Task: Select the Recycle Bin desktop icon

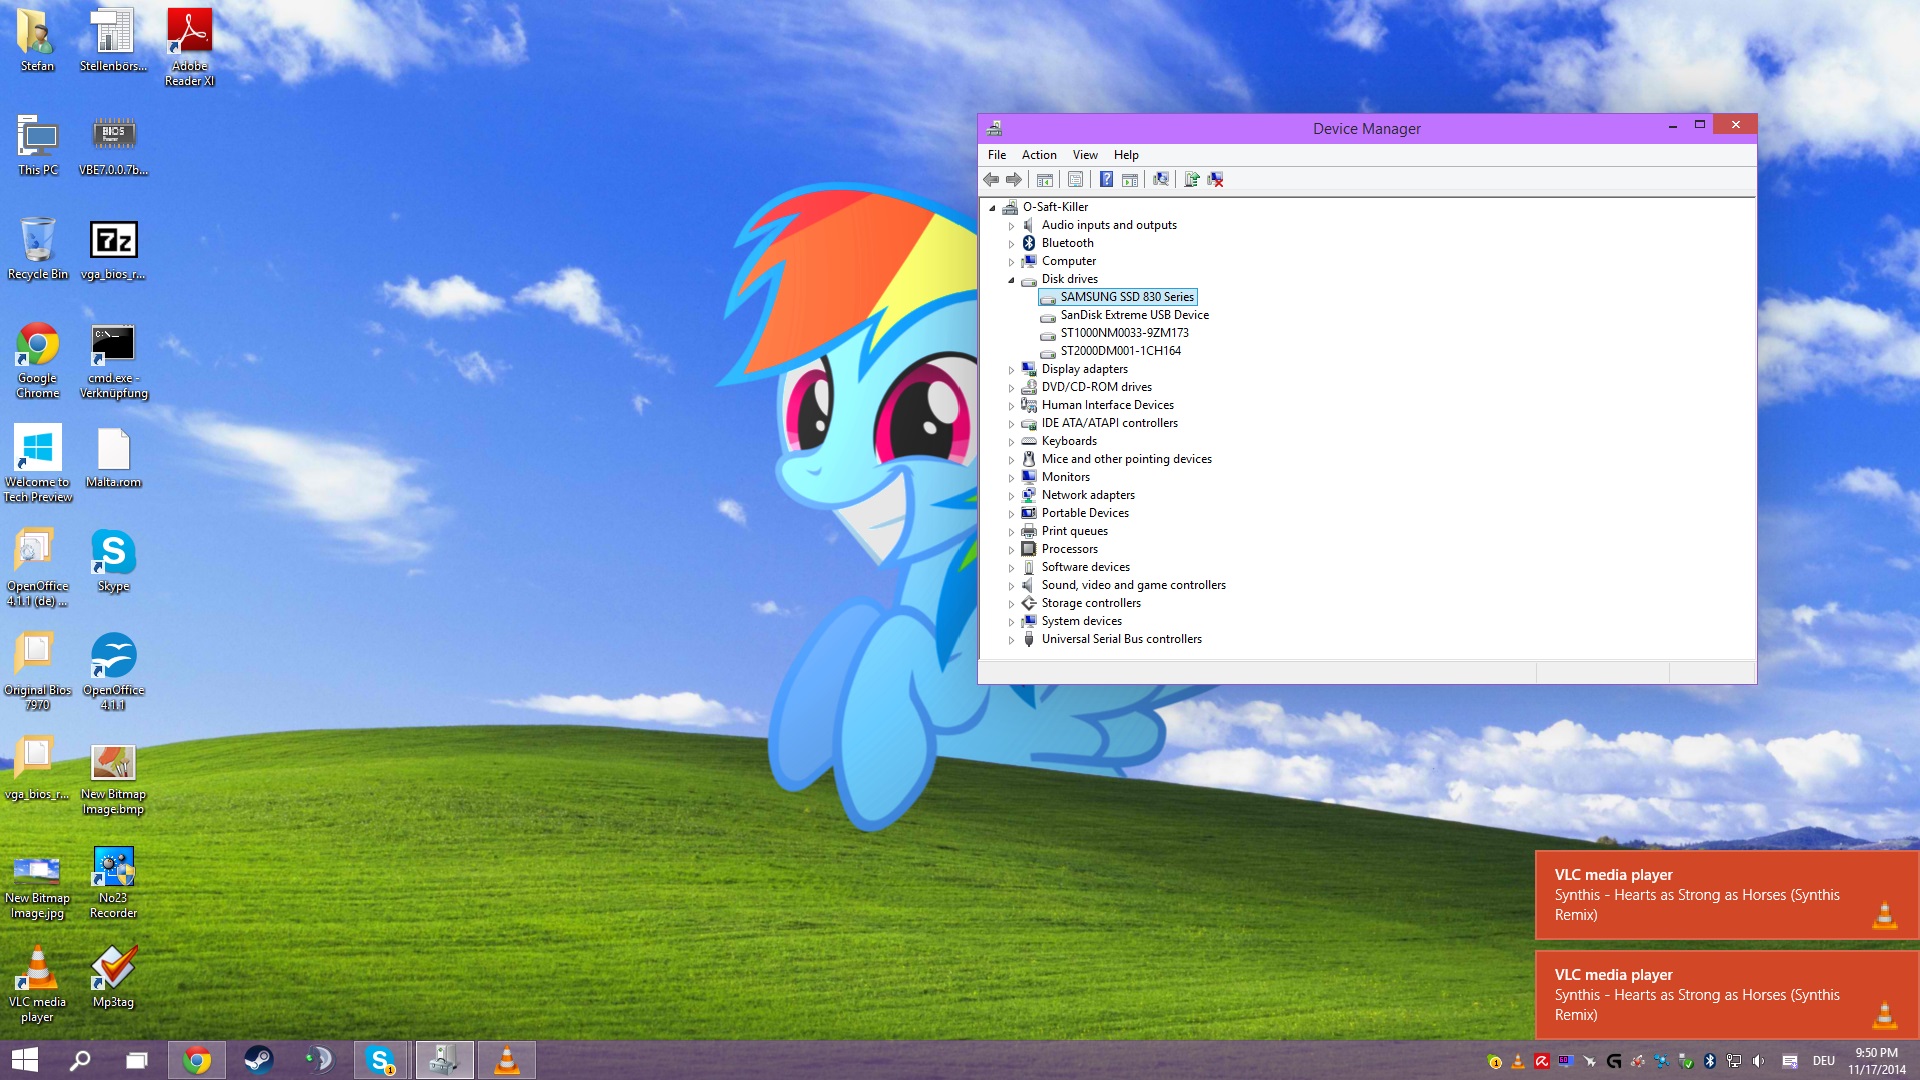Action: tap(38, 248)
